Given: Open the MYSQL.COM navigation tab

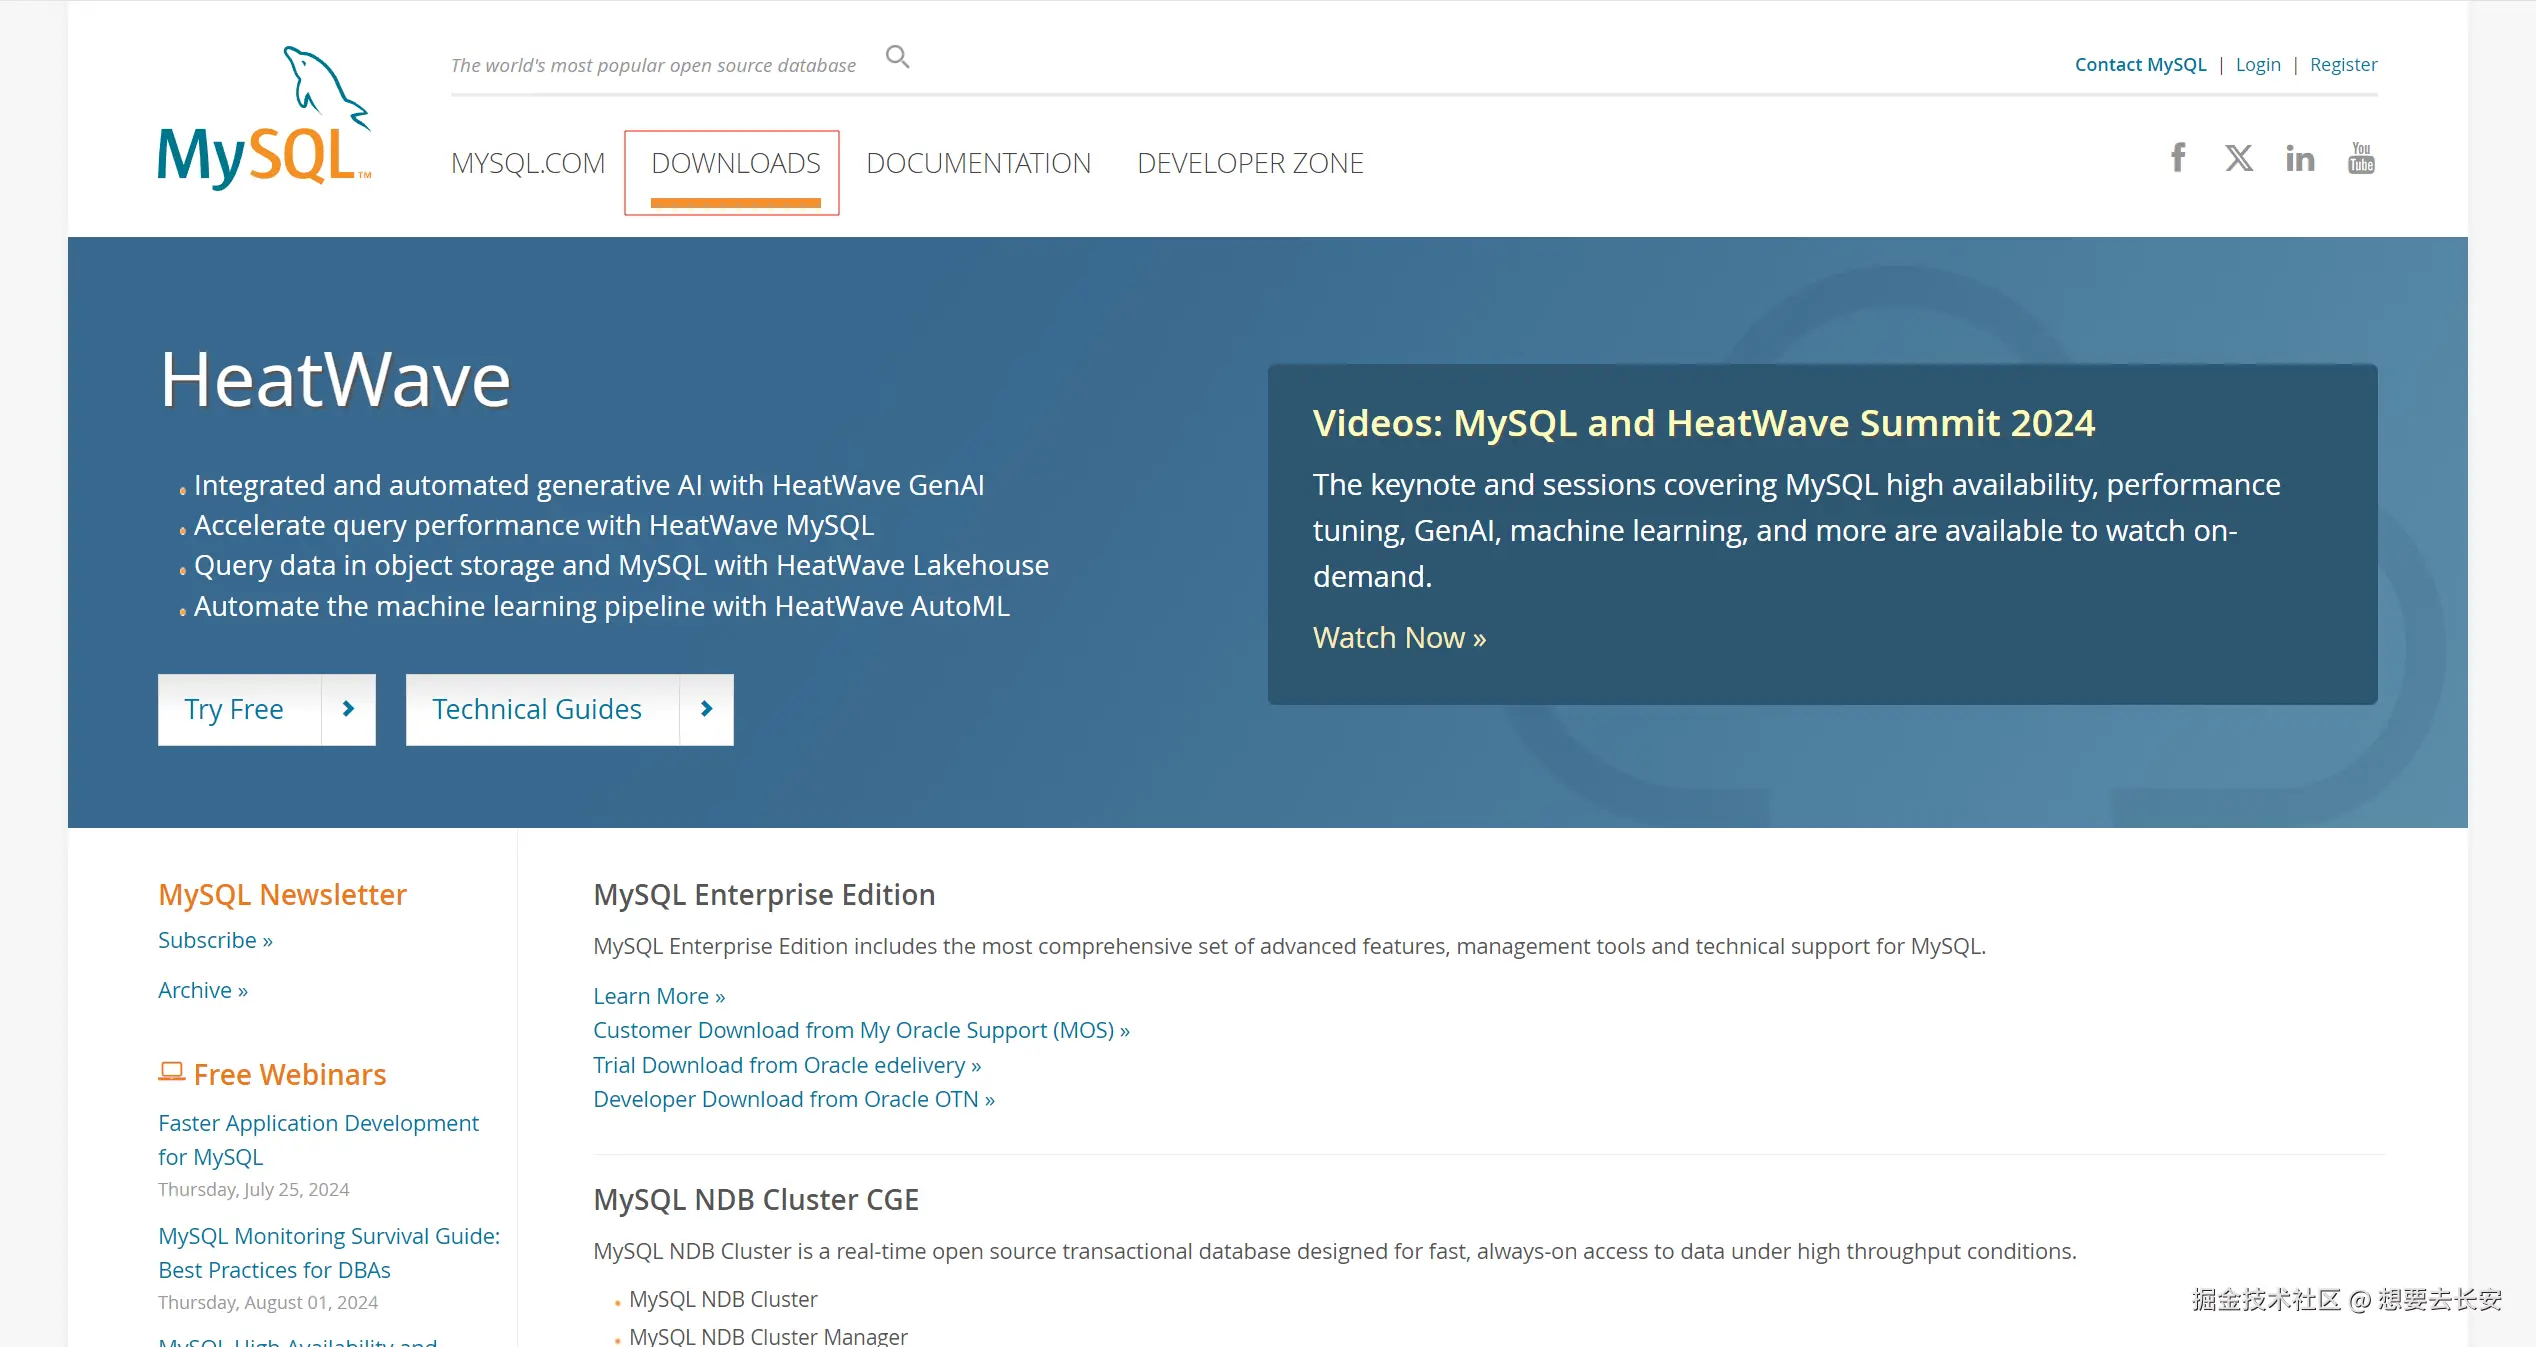Looking at the screenshot, I should point(528,163).
